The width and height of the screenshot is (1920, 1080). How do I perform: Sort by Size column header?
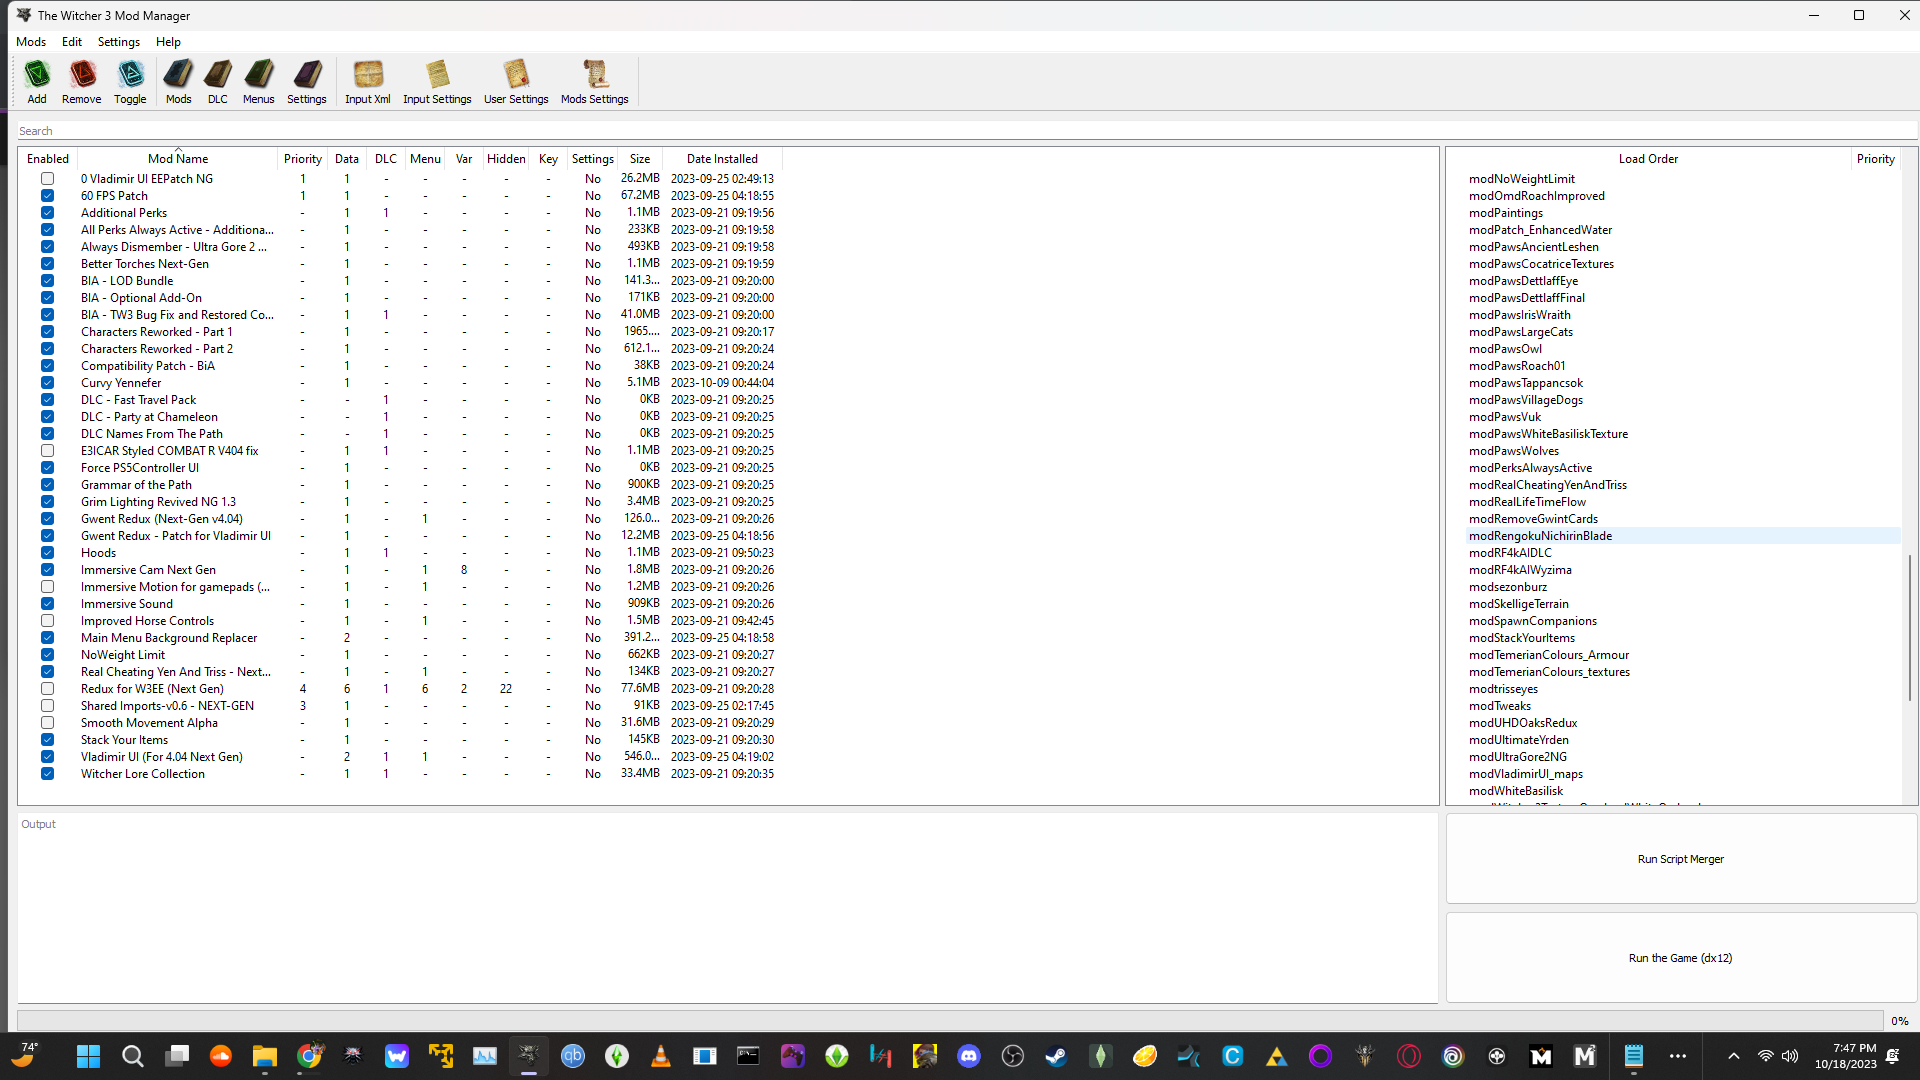tap(640, 159)
